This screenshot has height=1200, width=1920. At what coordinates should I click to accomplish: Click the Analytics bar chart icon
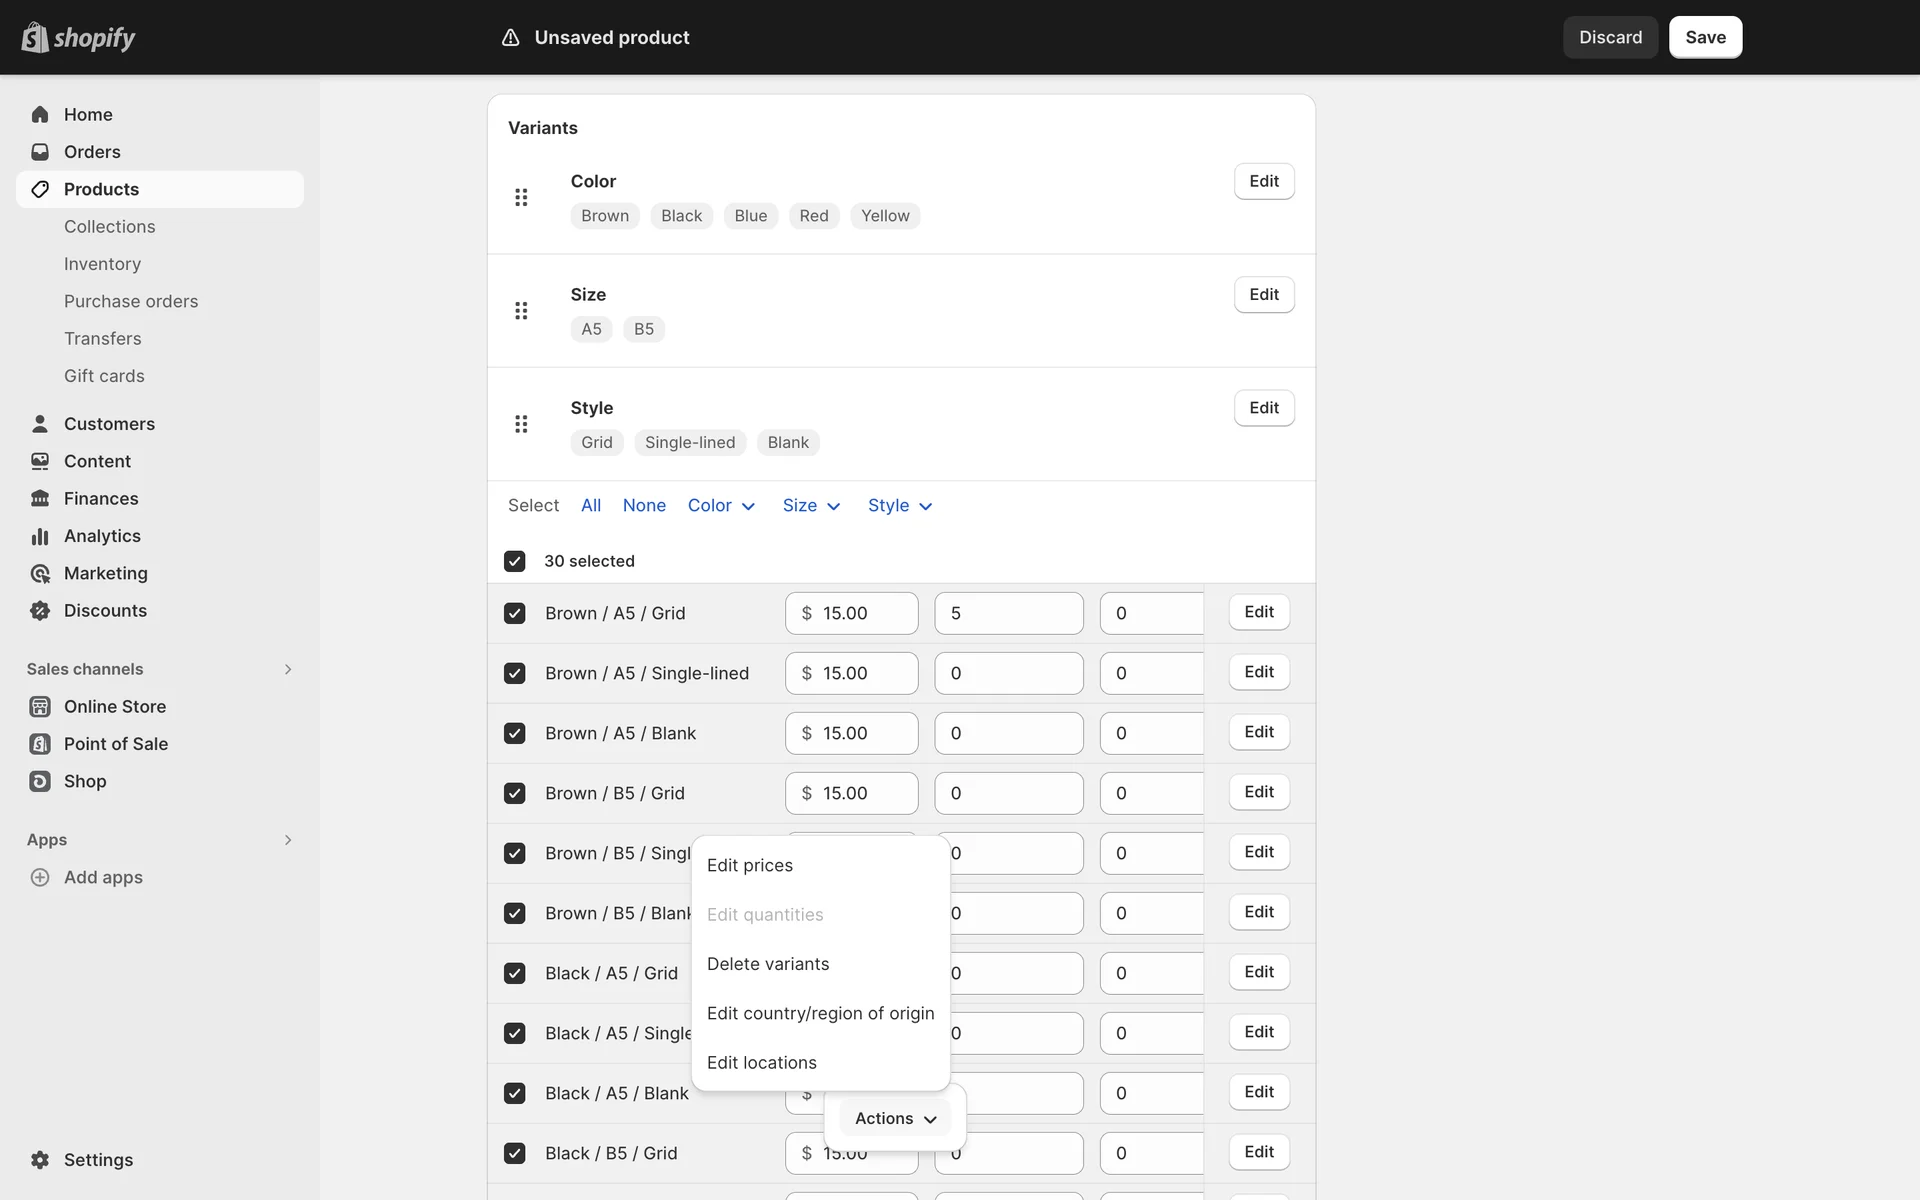40,536
